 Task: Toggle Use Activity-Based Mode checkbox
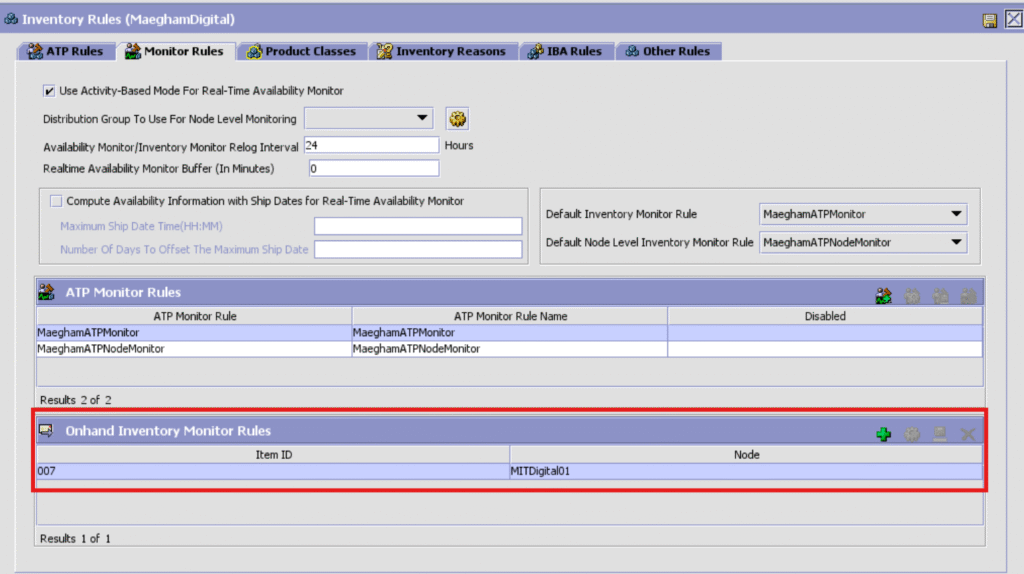tap(49, 91)
